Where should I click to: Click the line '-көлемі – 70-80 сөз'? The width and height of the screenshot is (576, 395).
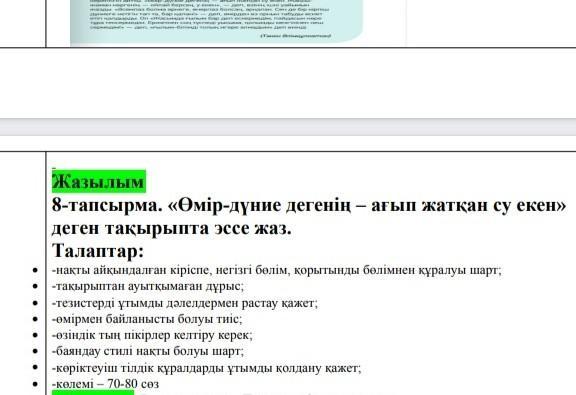tap(105, 384)
